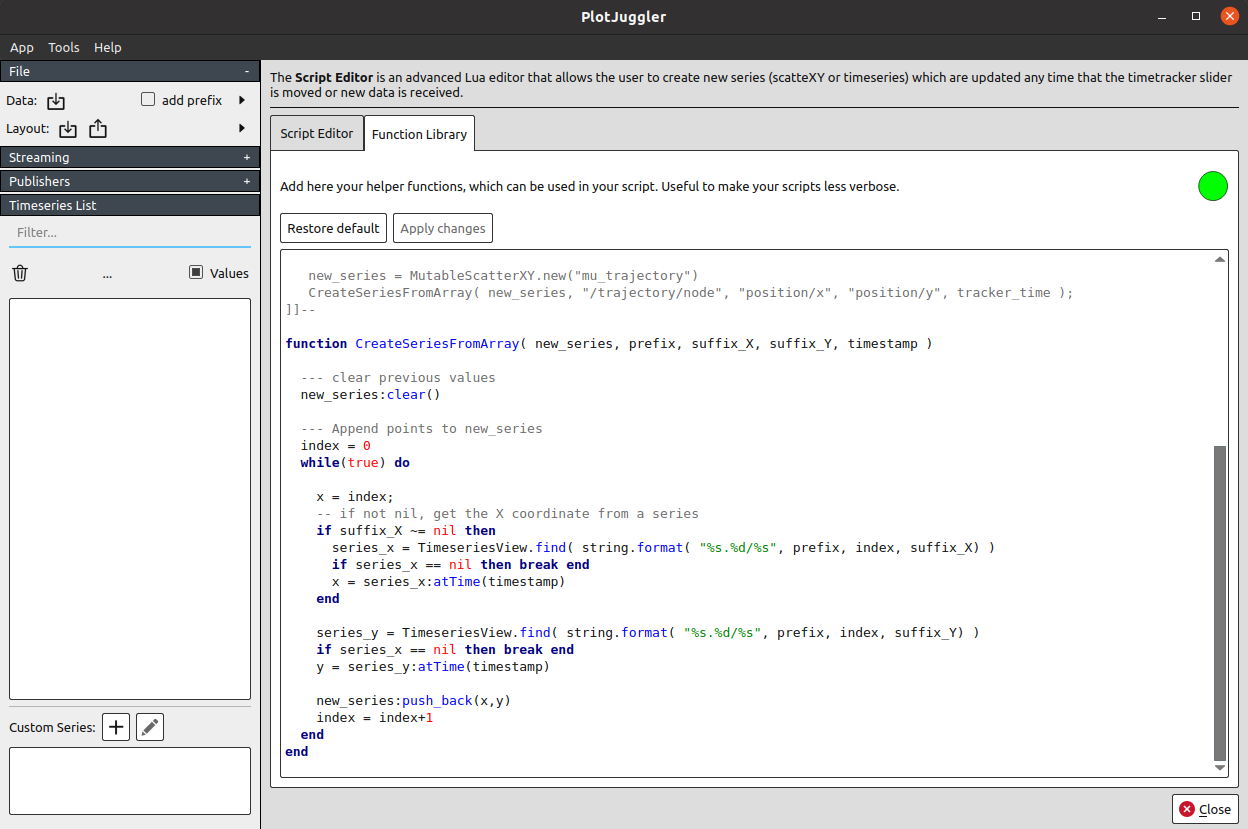Toggle the Values checkbox
1248x829 pixels.
[196, 272]
